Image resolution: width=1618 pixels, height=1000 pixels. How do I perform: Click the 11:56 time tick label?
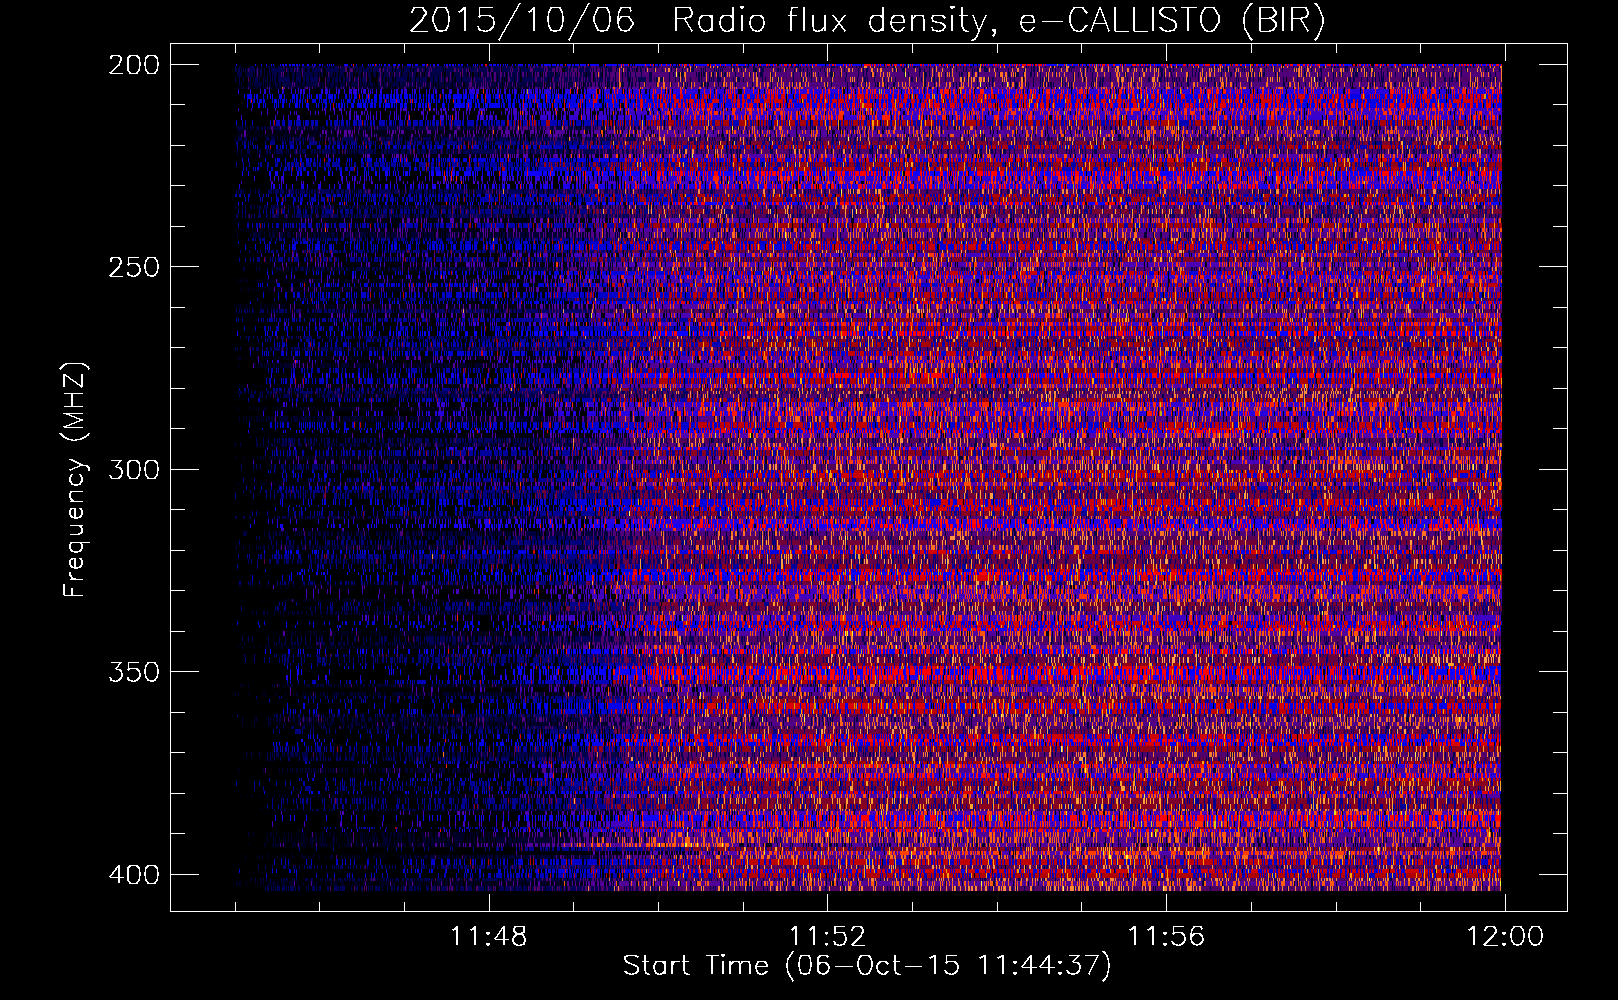coord(1166,937)
